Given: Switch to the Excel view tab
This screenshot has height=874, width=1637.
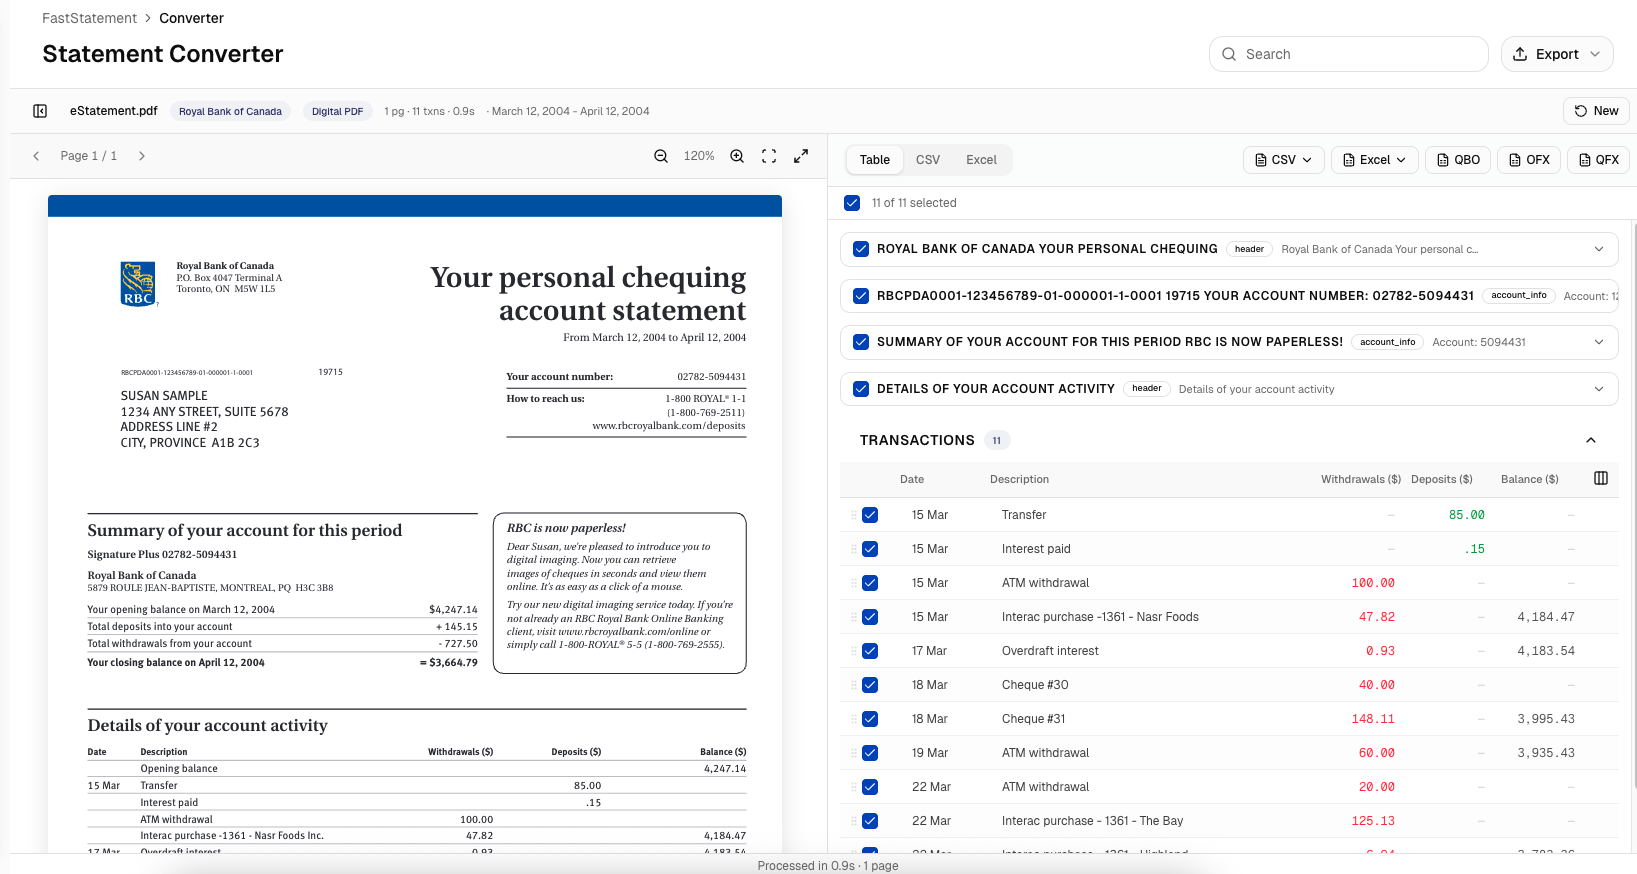Looking at the screenshot, I should coord(980,160).
